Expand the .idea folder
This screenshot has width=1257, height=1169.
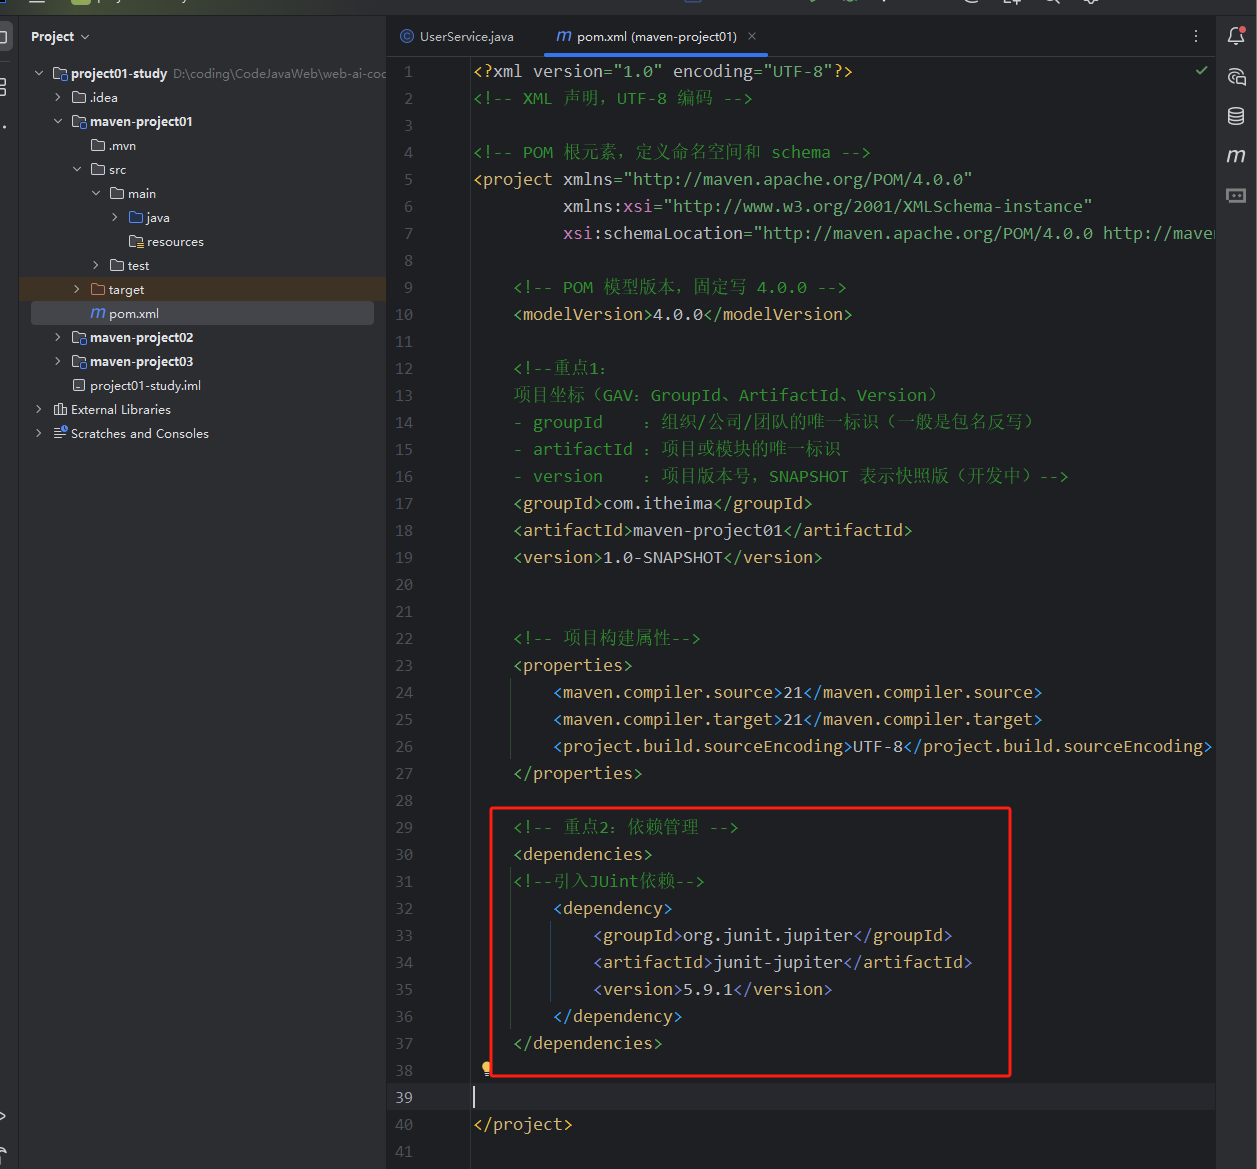pyautogui.click(x=58, y=97)
